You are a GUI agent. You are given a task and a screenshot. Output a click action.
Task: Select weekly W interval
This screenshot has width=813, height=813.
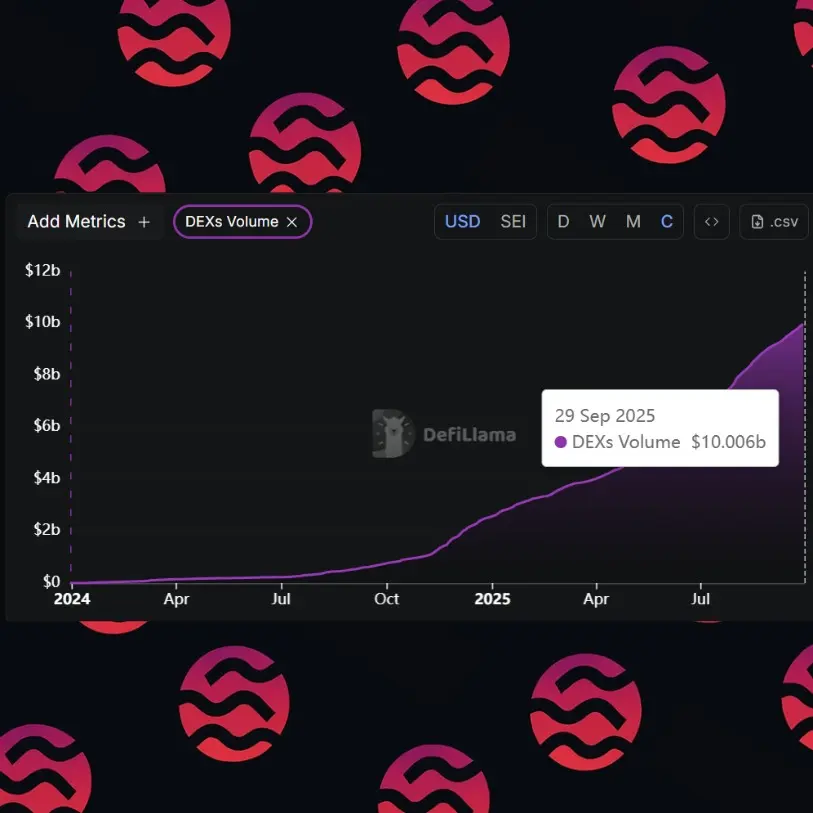pos(597,222)
